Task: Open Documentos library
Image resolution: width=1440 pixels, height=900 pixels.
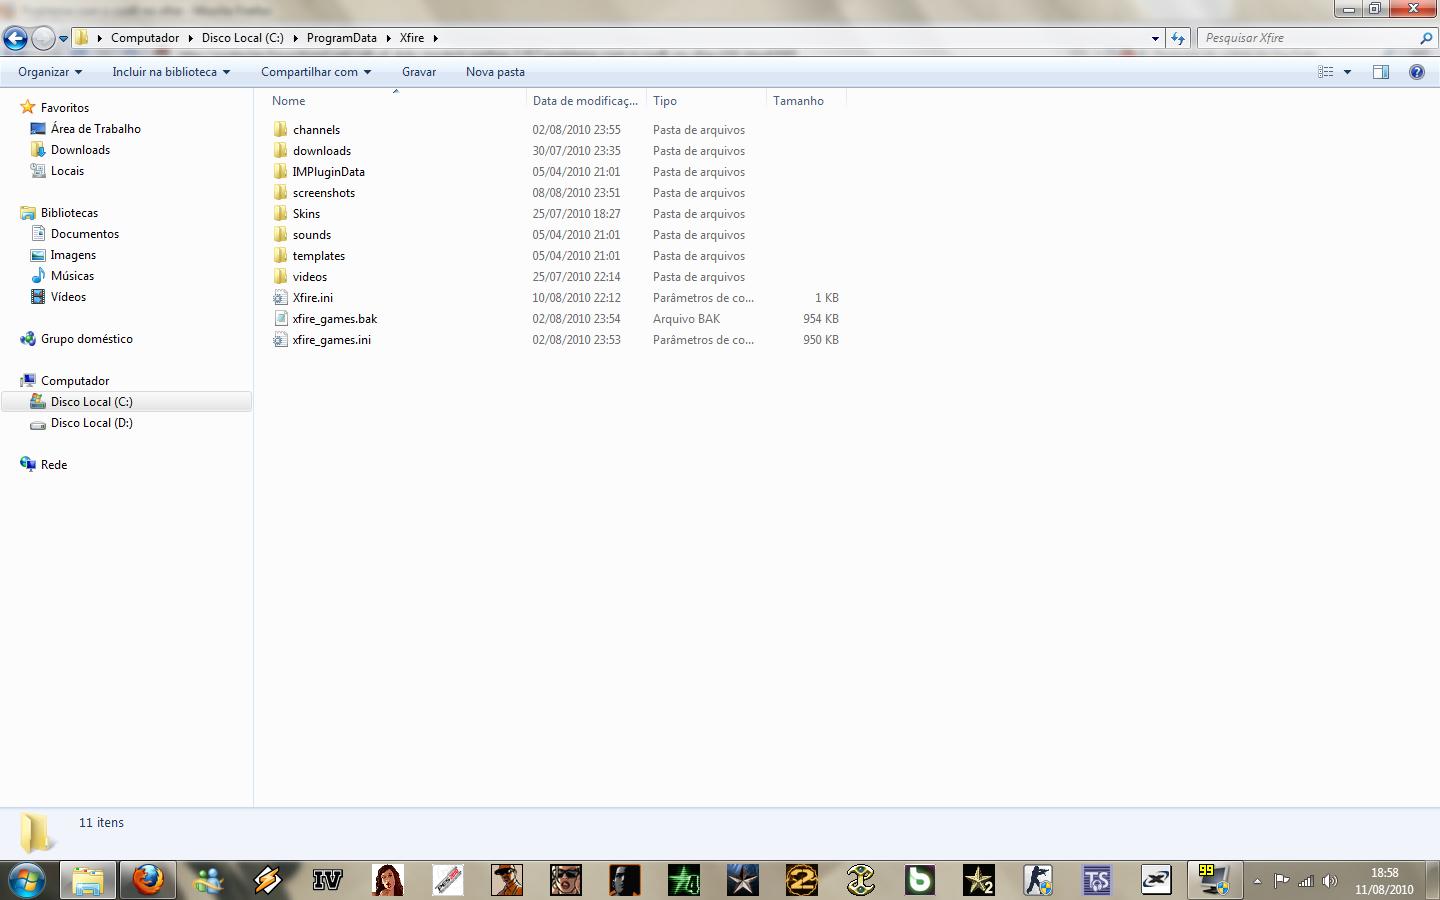Action: 85,234
